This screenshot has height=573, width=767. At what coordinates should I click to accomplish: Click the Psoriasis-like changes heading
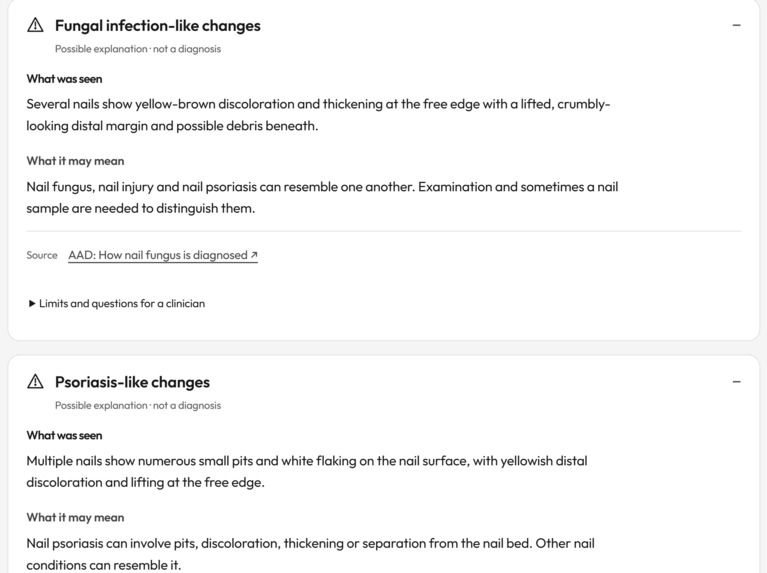pos(132,382)
